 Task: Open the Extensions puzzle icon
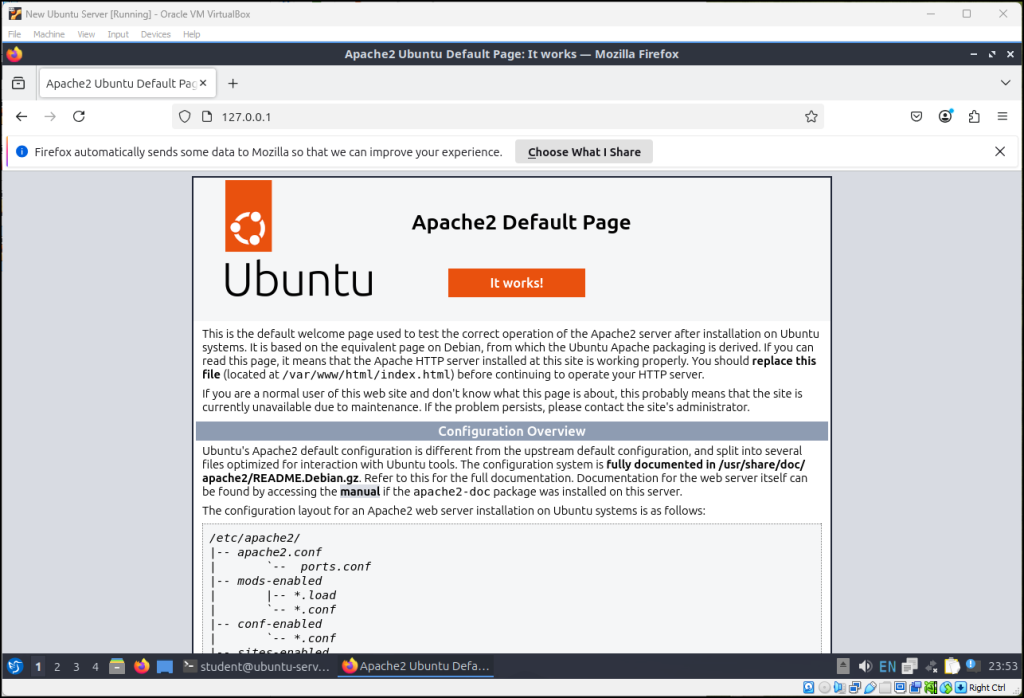pos(974,116)
